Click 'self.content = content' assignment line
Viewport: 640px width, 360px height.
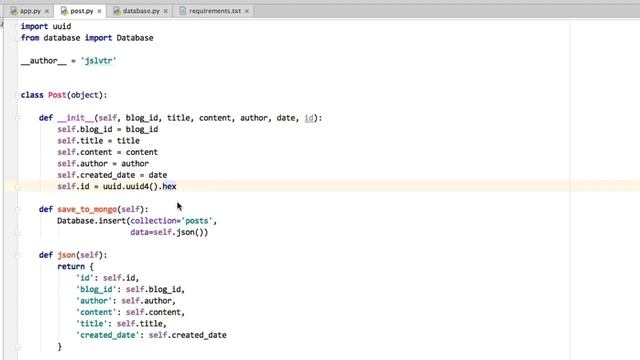107,152
